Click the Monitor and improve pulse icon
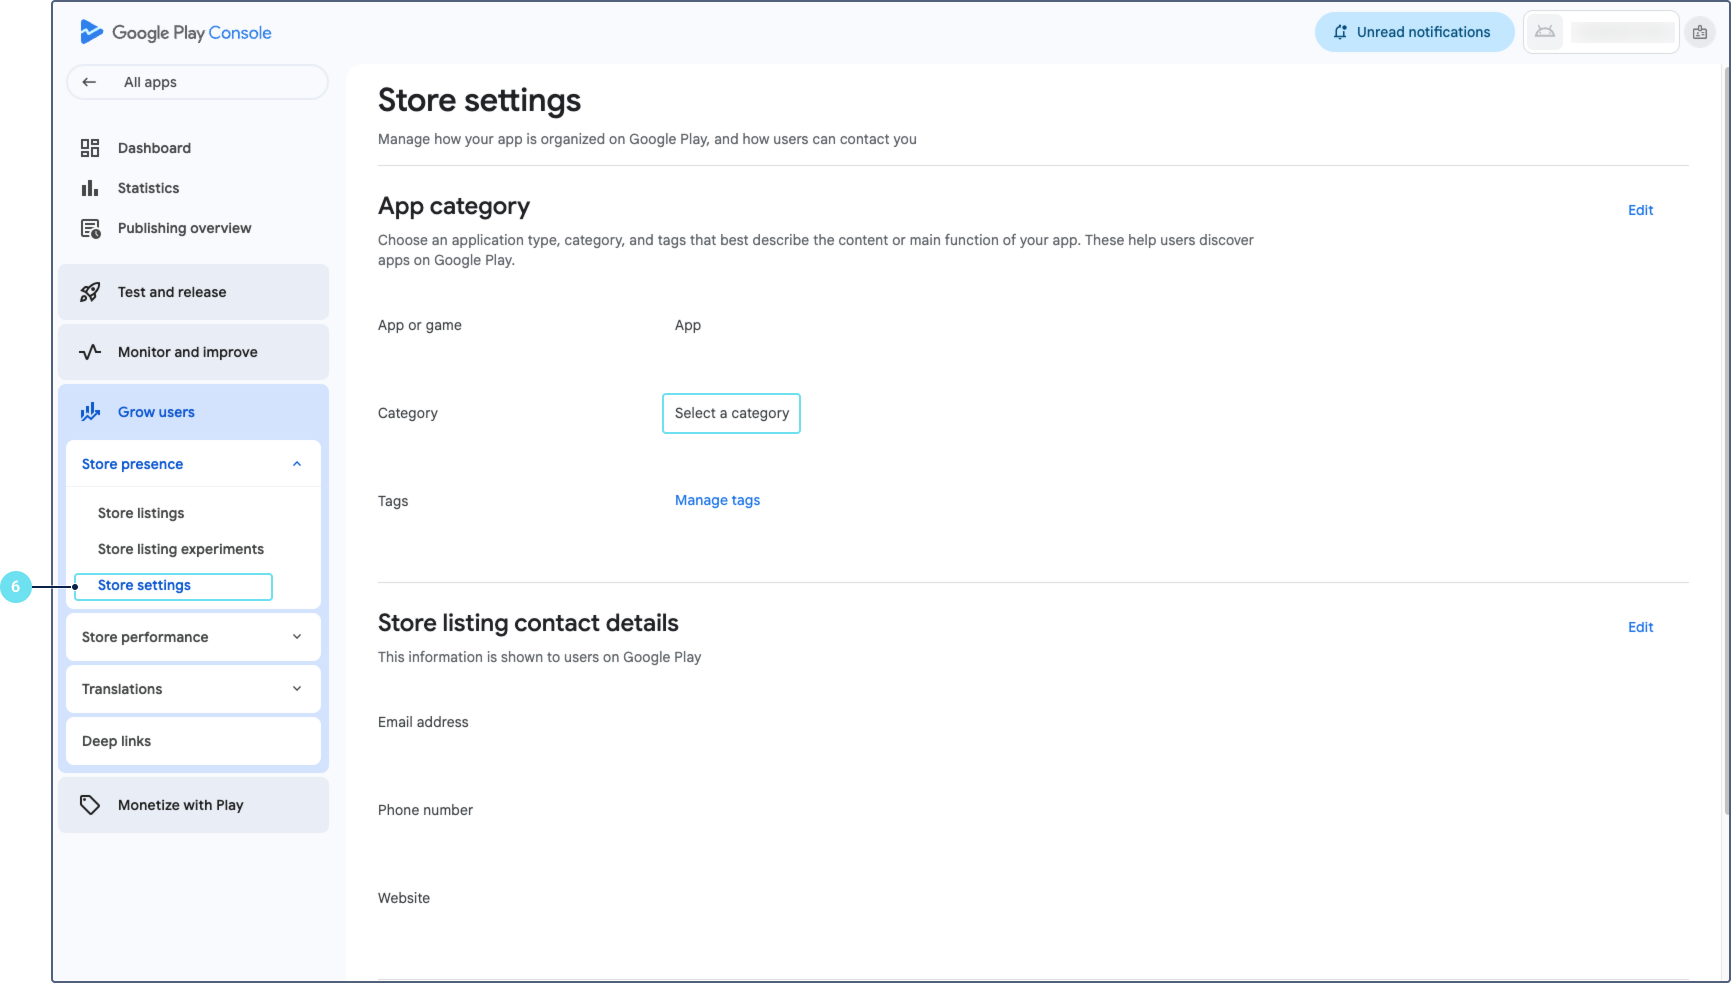The image size is (1731, 983). pos(90,352)
